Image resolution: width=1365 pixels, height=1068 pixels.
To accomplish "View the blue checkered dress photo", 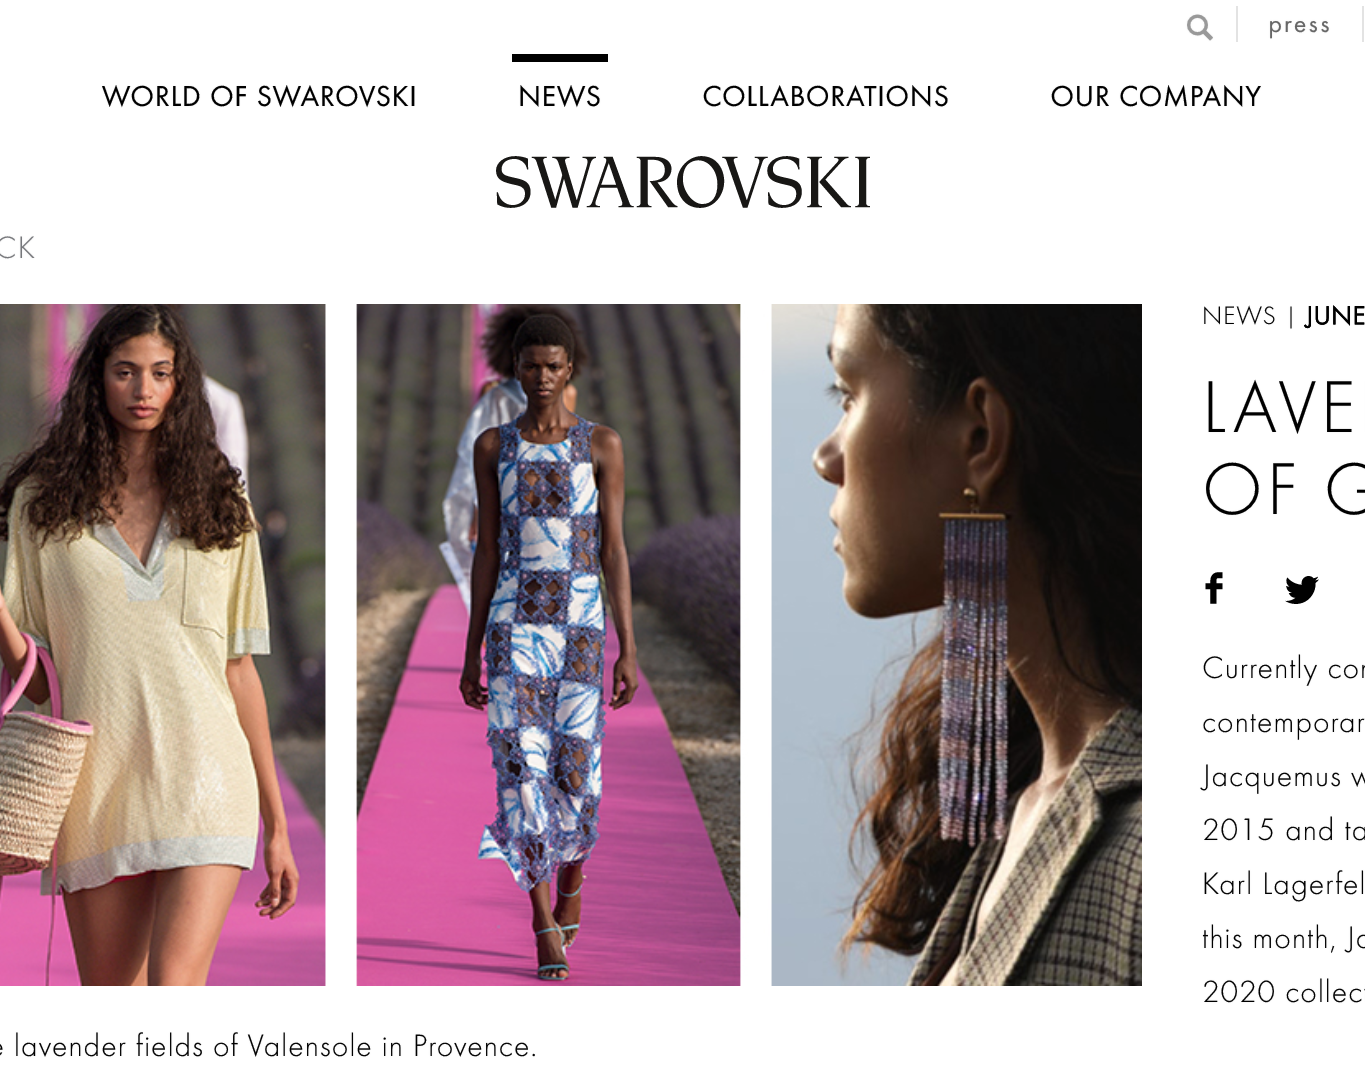I will point(548,645).
